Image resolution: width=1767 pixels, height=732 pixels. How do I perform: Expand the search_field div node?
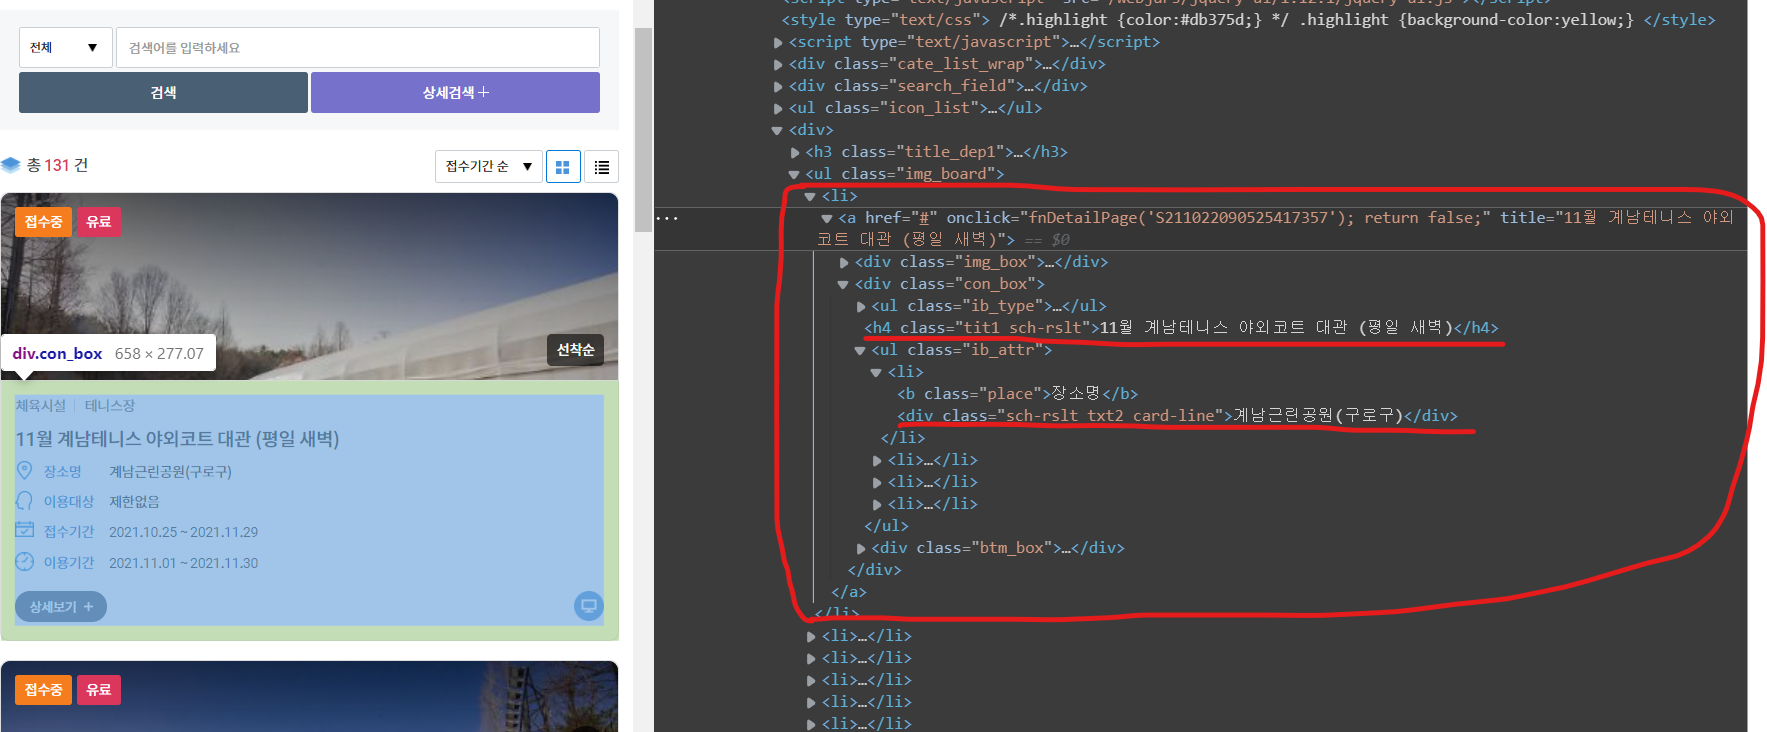point(778,86)
